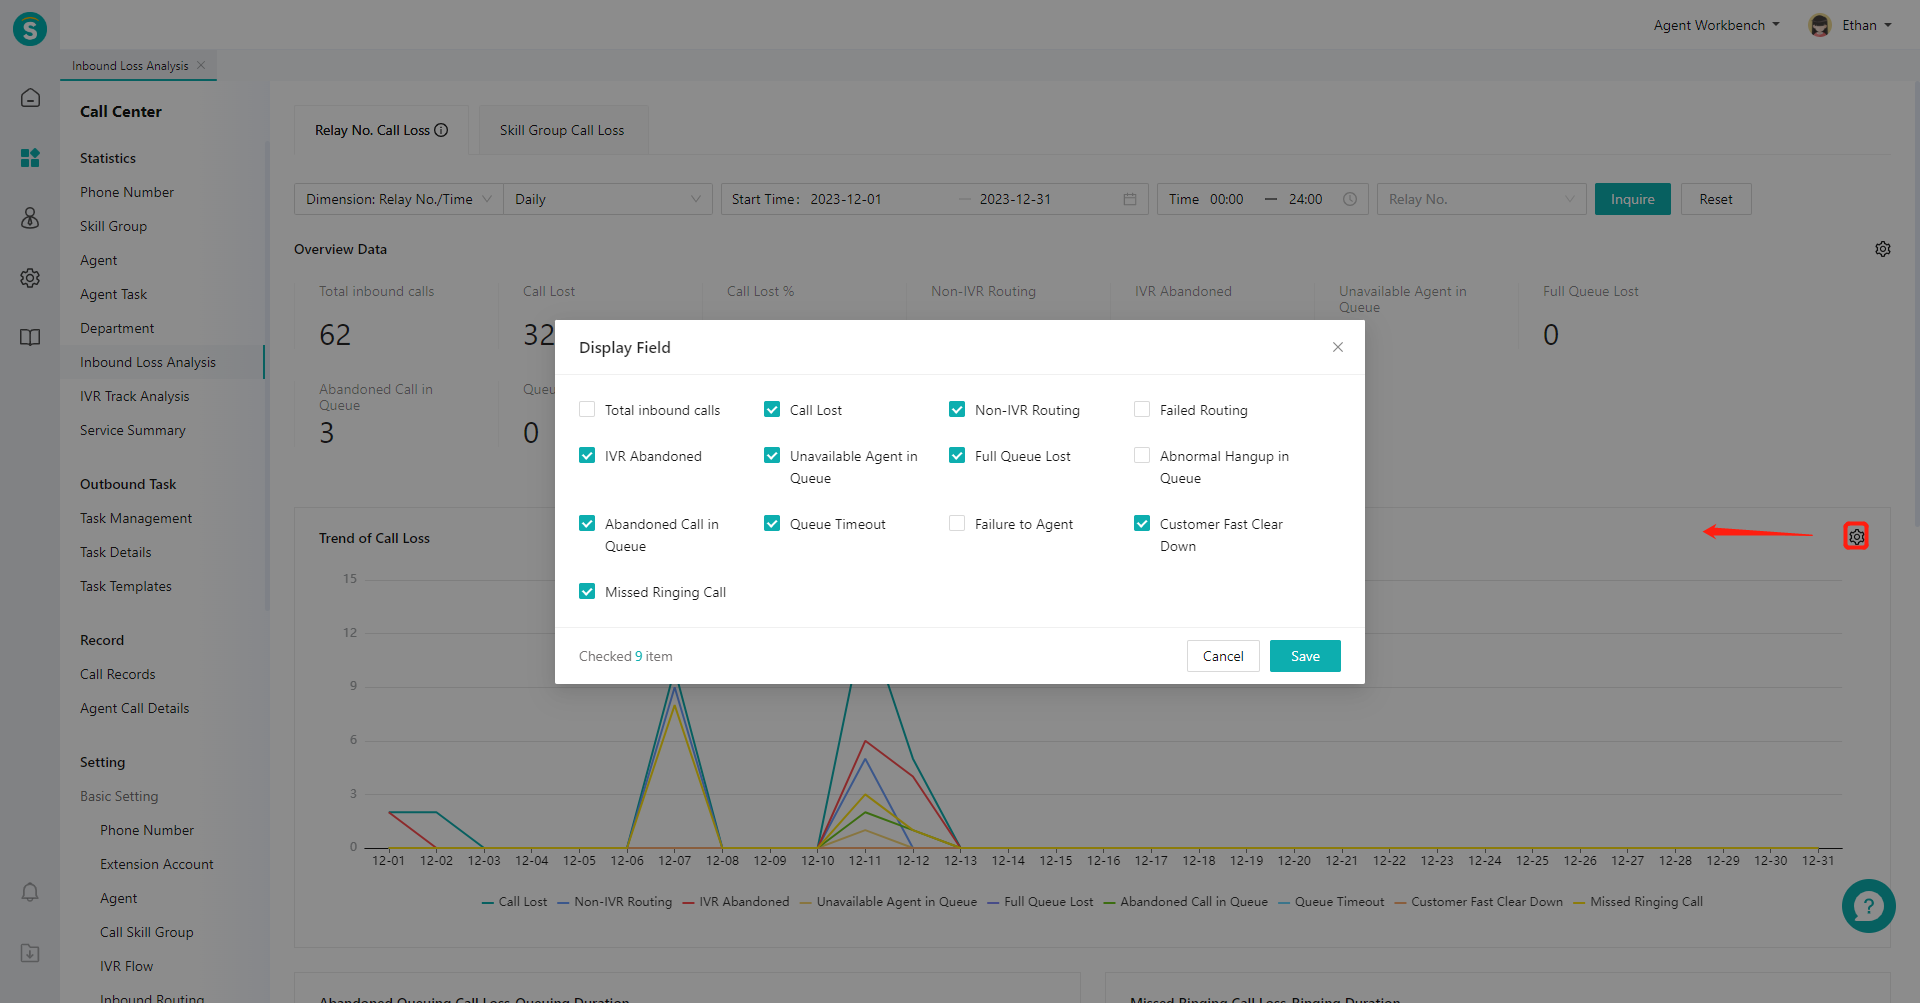
Task: Open calendar icon in Start Time field
Action: [1130, 199]
